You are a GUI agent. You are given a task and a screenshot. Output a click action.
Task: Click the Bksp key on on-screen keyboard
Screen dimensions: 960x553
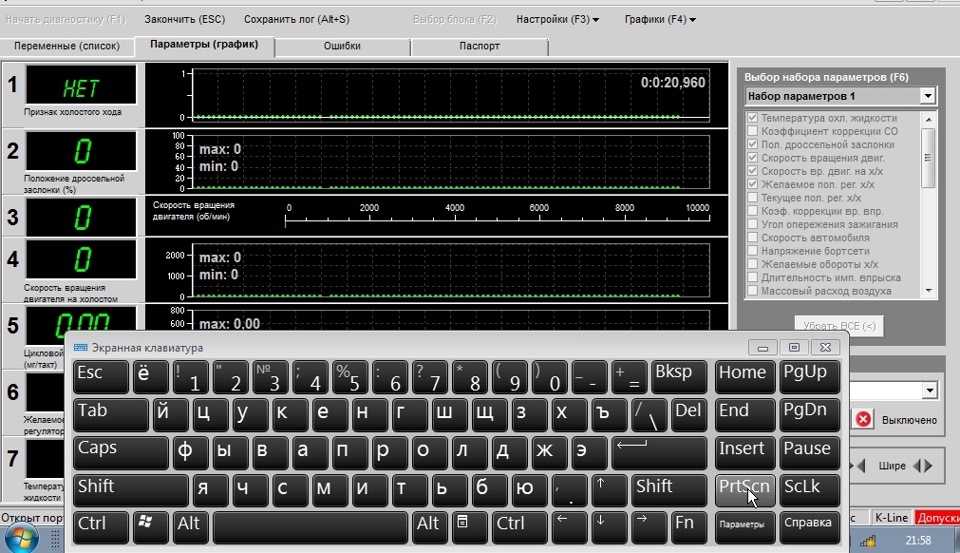pos(678,376)
